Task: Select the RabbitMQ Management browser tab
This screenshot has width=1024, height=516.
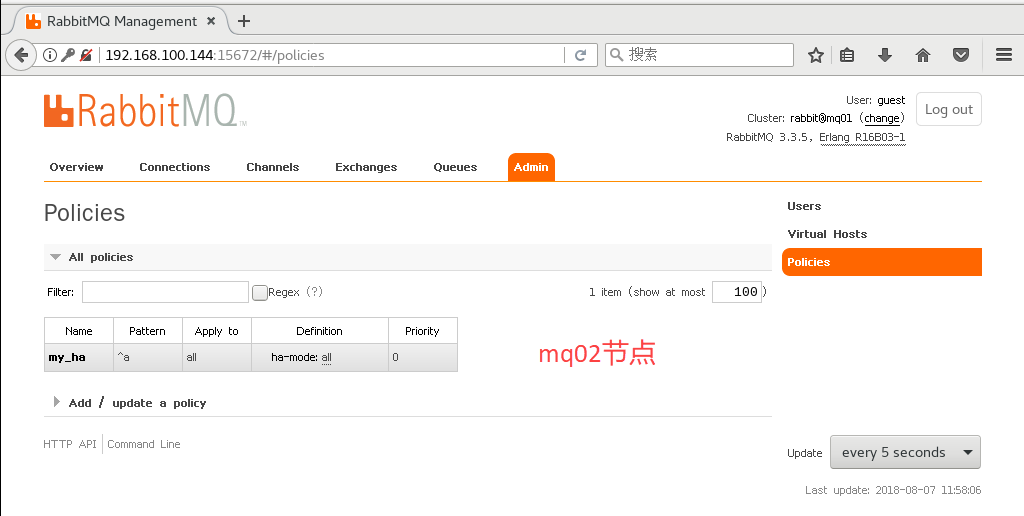Action: [121, 21]
